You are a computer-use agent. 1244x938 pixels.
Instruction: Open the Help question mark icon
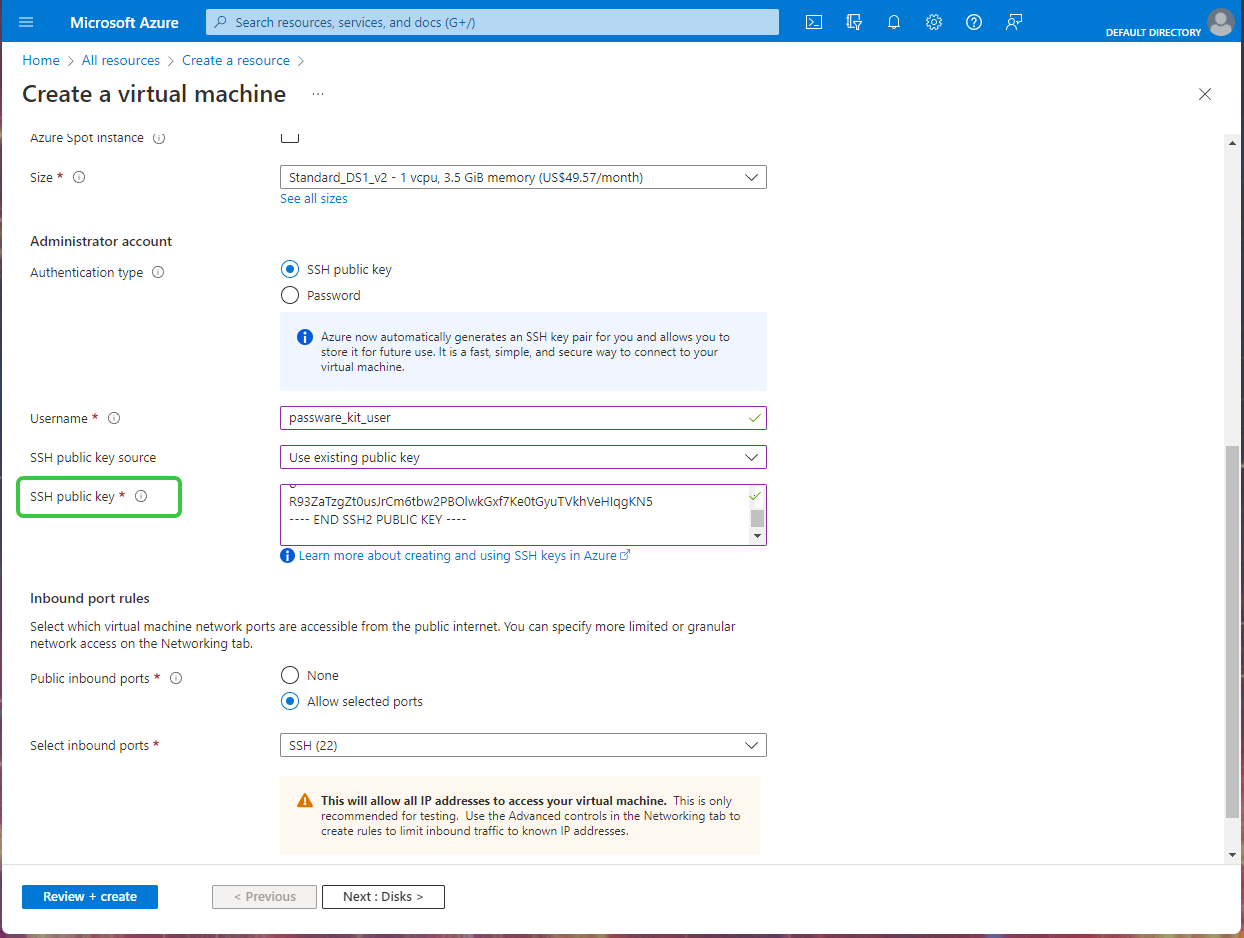tap(974, 22)
